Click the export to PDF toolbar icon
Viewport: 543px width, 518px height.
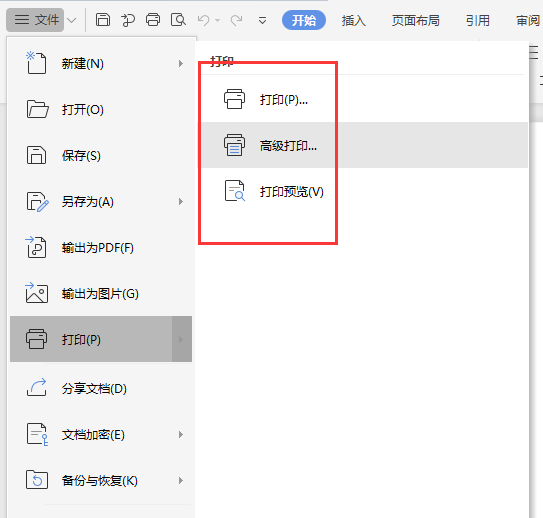tap(128, 20)
